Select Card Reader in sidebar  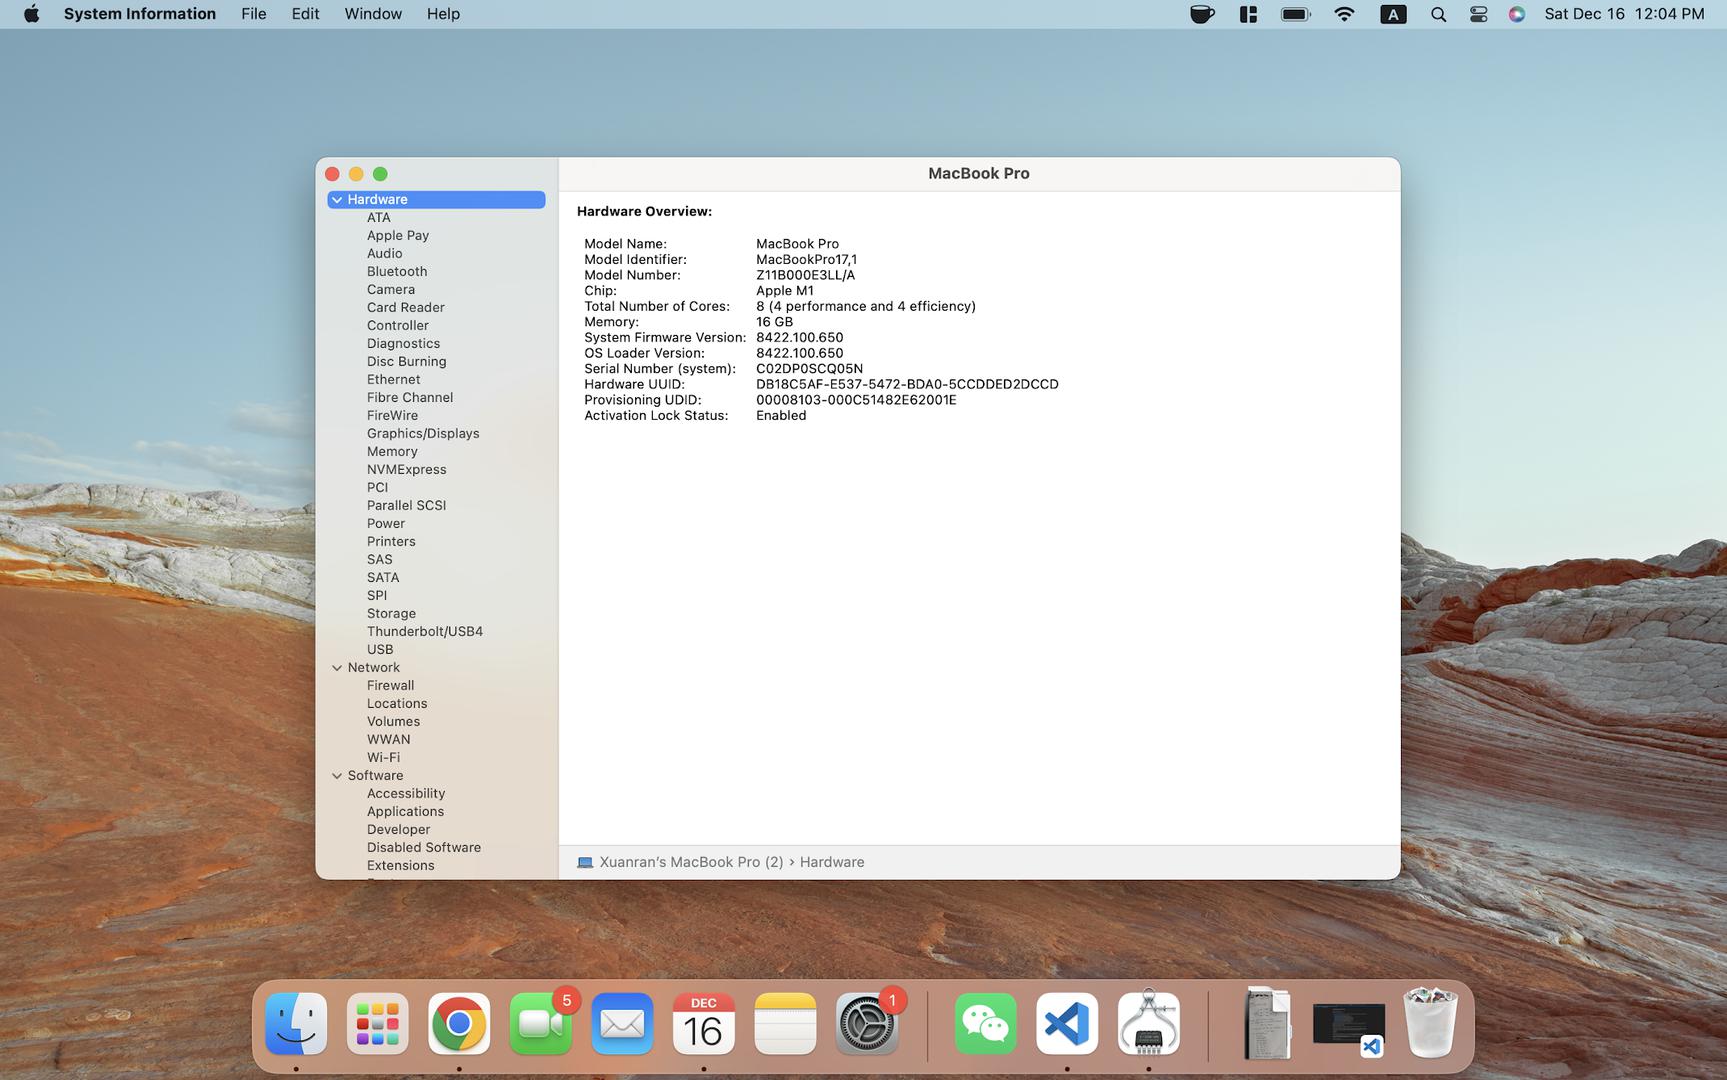pos(406,308)
